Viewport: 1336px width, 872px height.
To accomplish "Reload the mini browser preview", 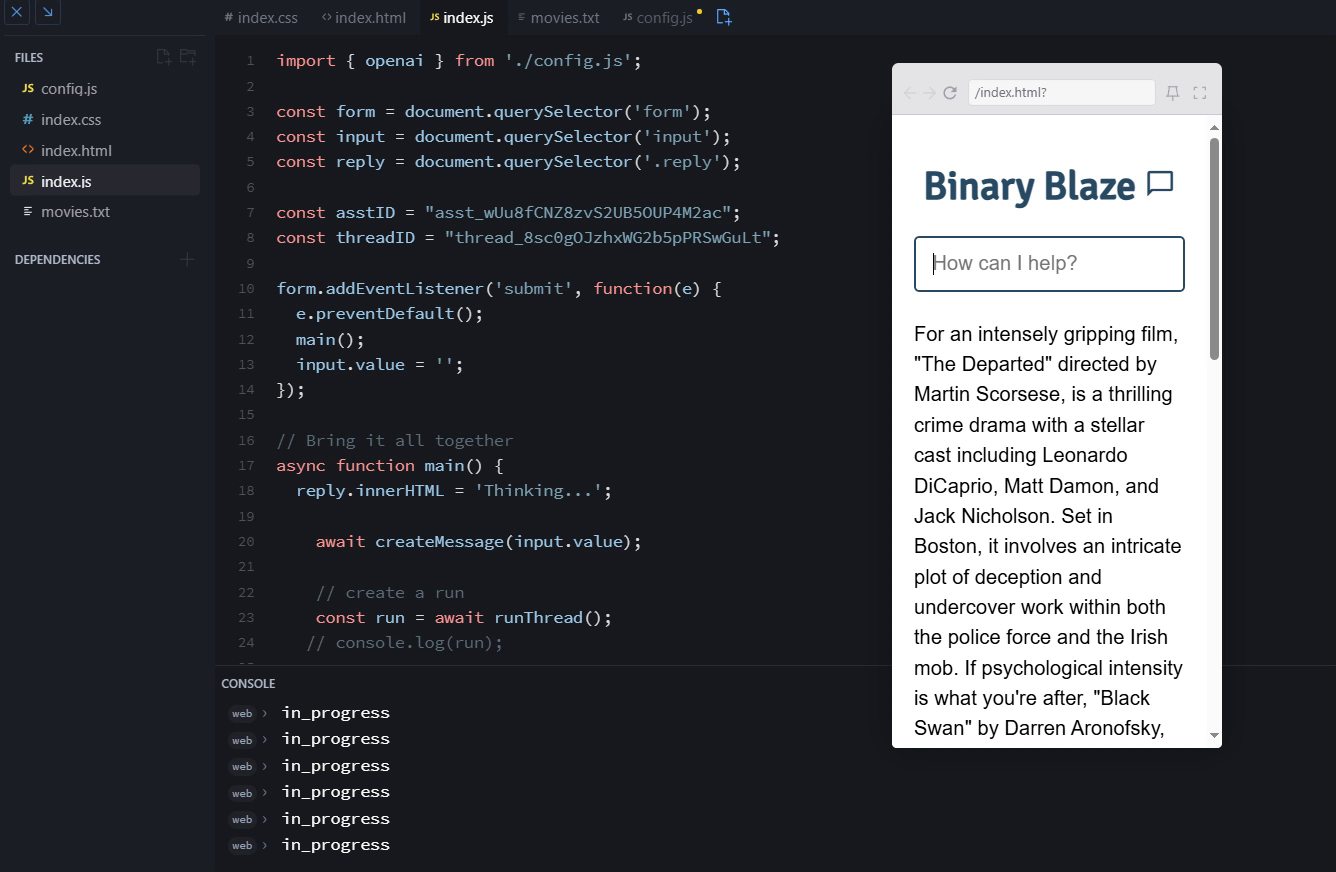I will pos(950,93).
